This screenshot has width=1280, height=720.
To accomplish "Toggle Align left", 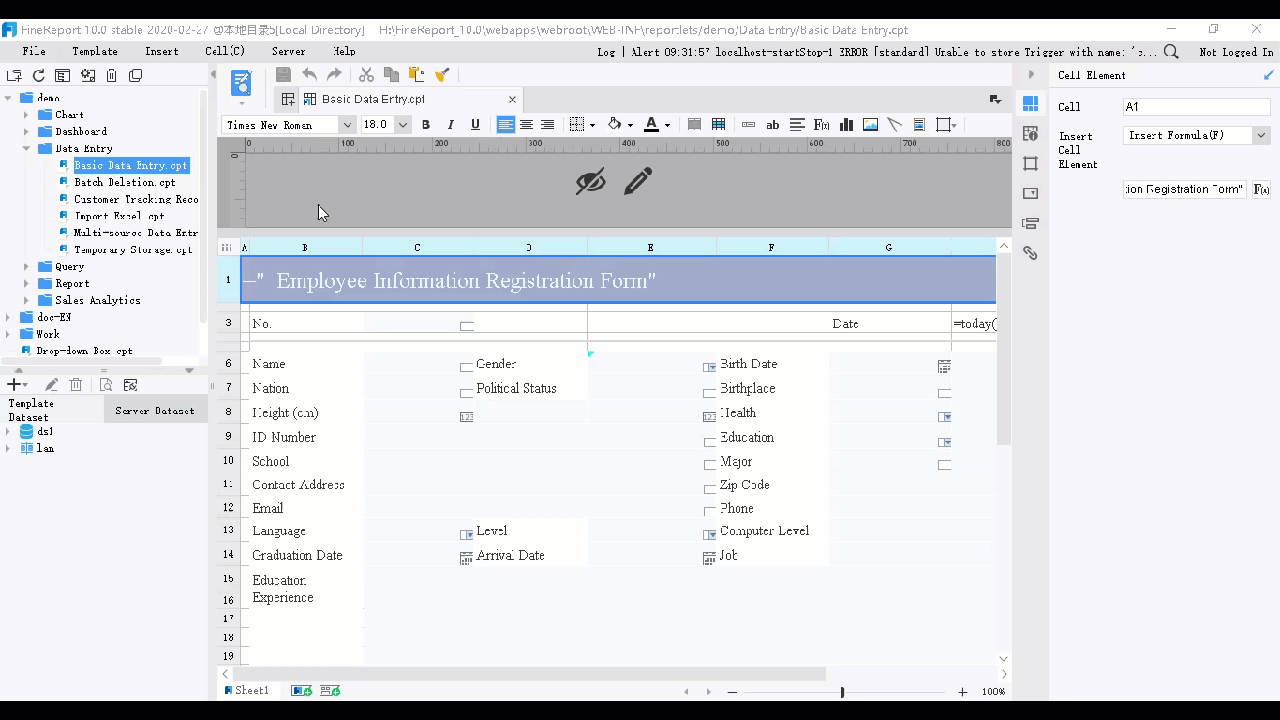I will tap(506, 125).
